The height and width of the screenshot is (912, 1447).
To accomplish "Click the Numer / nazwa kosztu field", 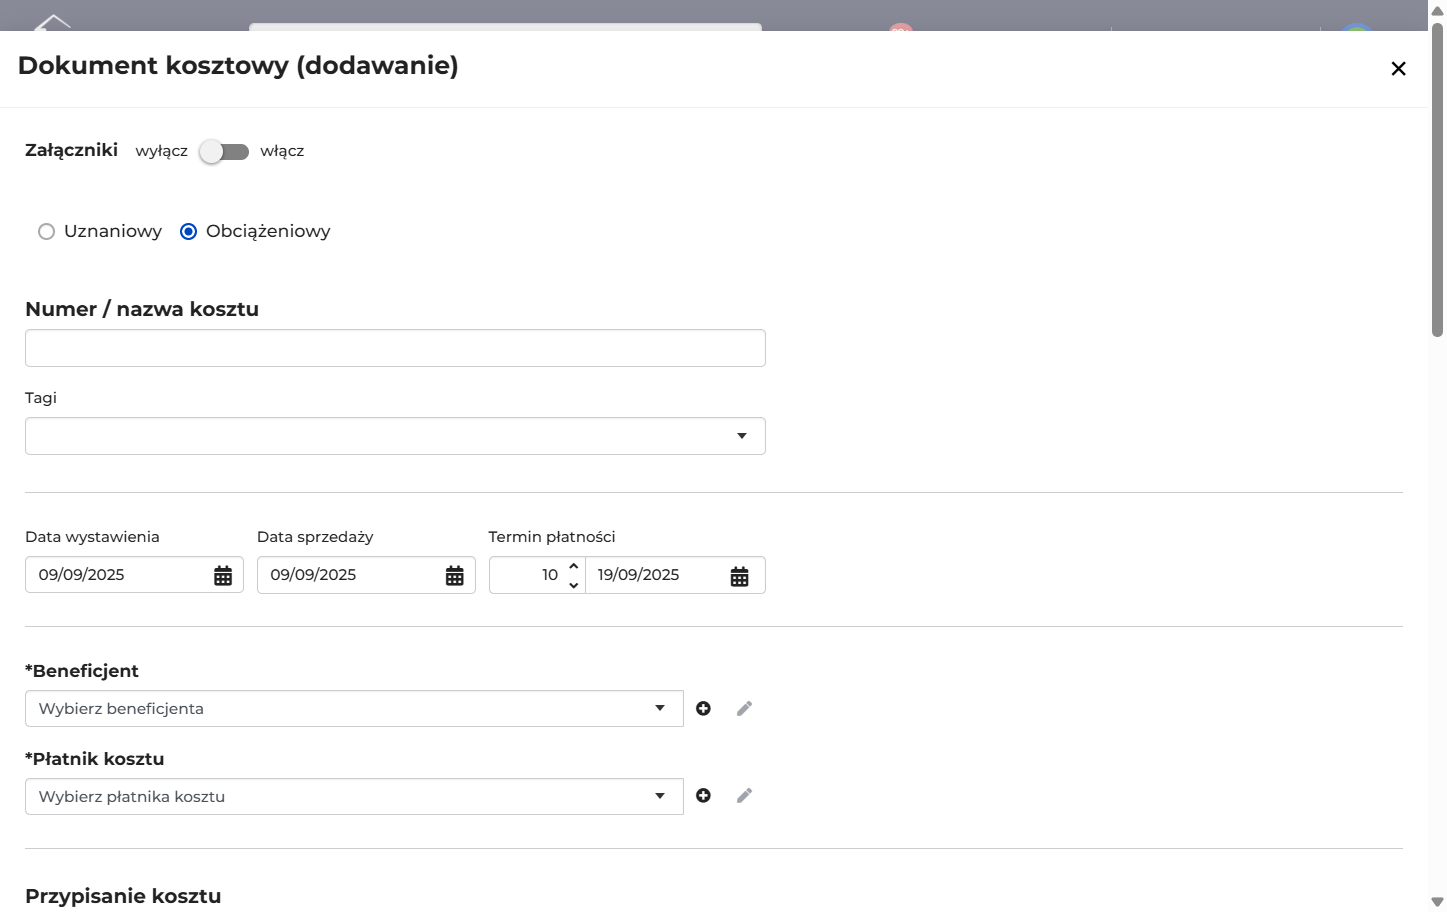I will pyautogui.click(x=395, y=348).
